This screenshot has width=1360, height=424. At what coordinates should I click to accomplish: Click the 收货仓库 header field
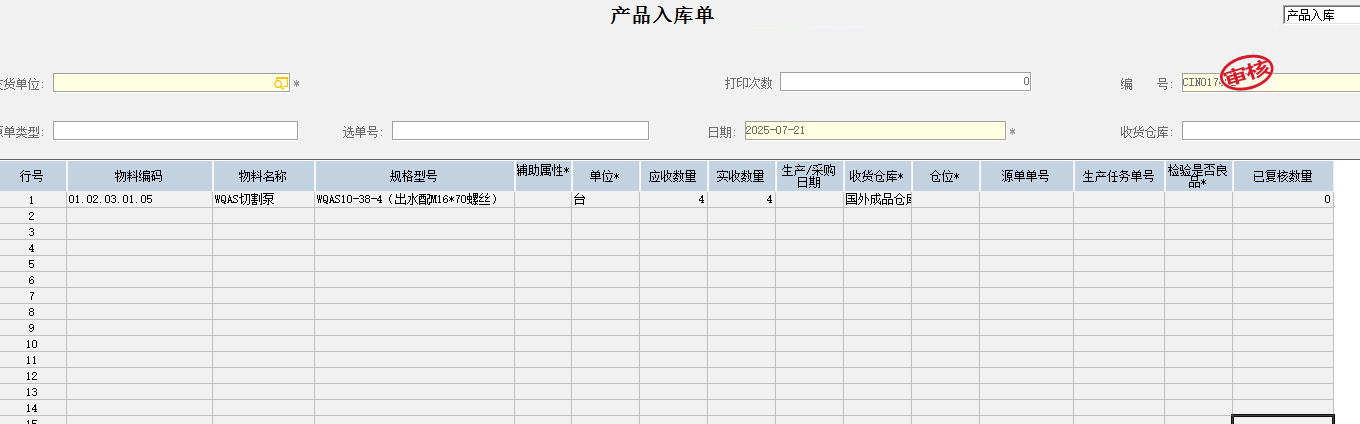pos(1270,131)
